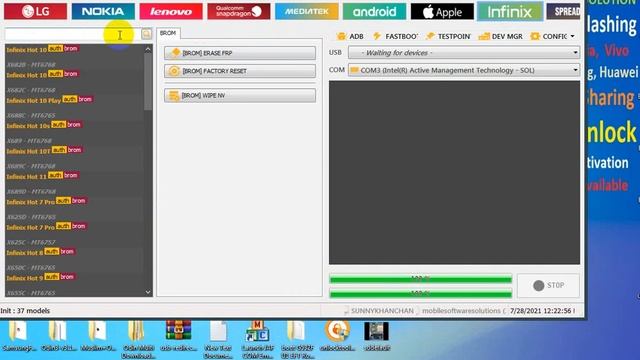Select the Infinix brand module
640x360 pixels.
(510, 11)
